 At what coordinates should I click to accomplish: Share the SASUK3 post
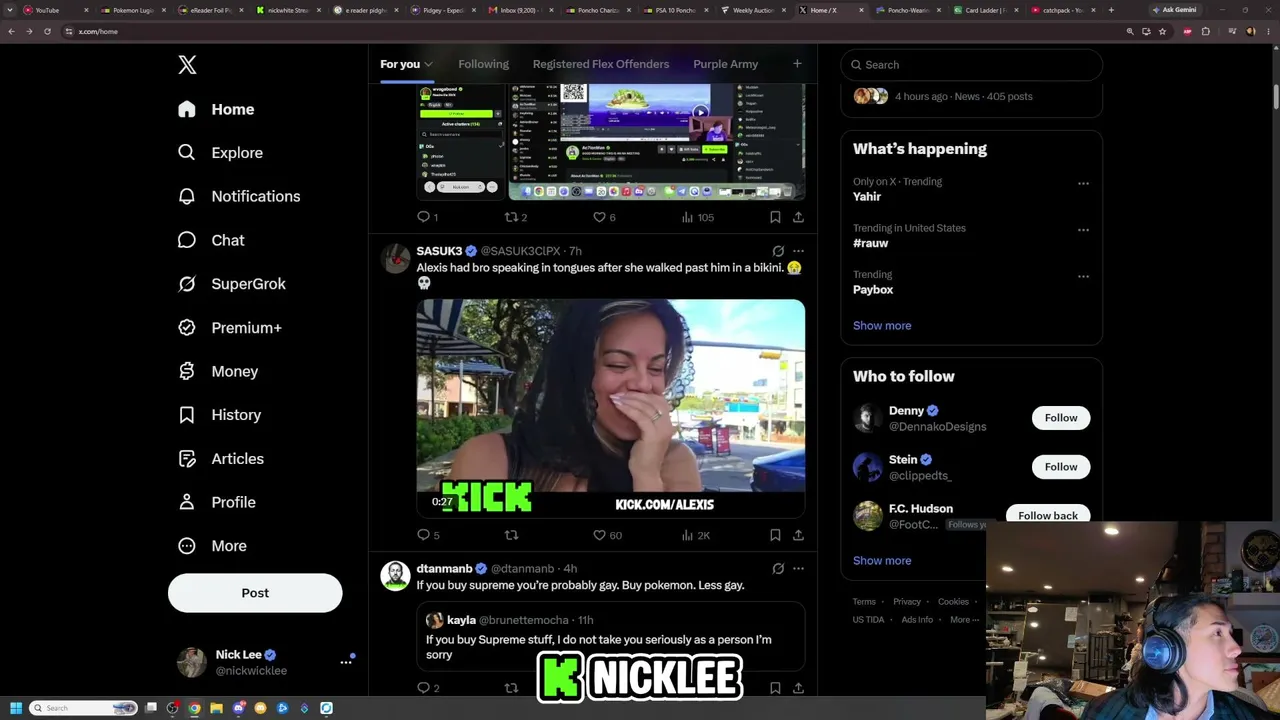pos(798,535)
